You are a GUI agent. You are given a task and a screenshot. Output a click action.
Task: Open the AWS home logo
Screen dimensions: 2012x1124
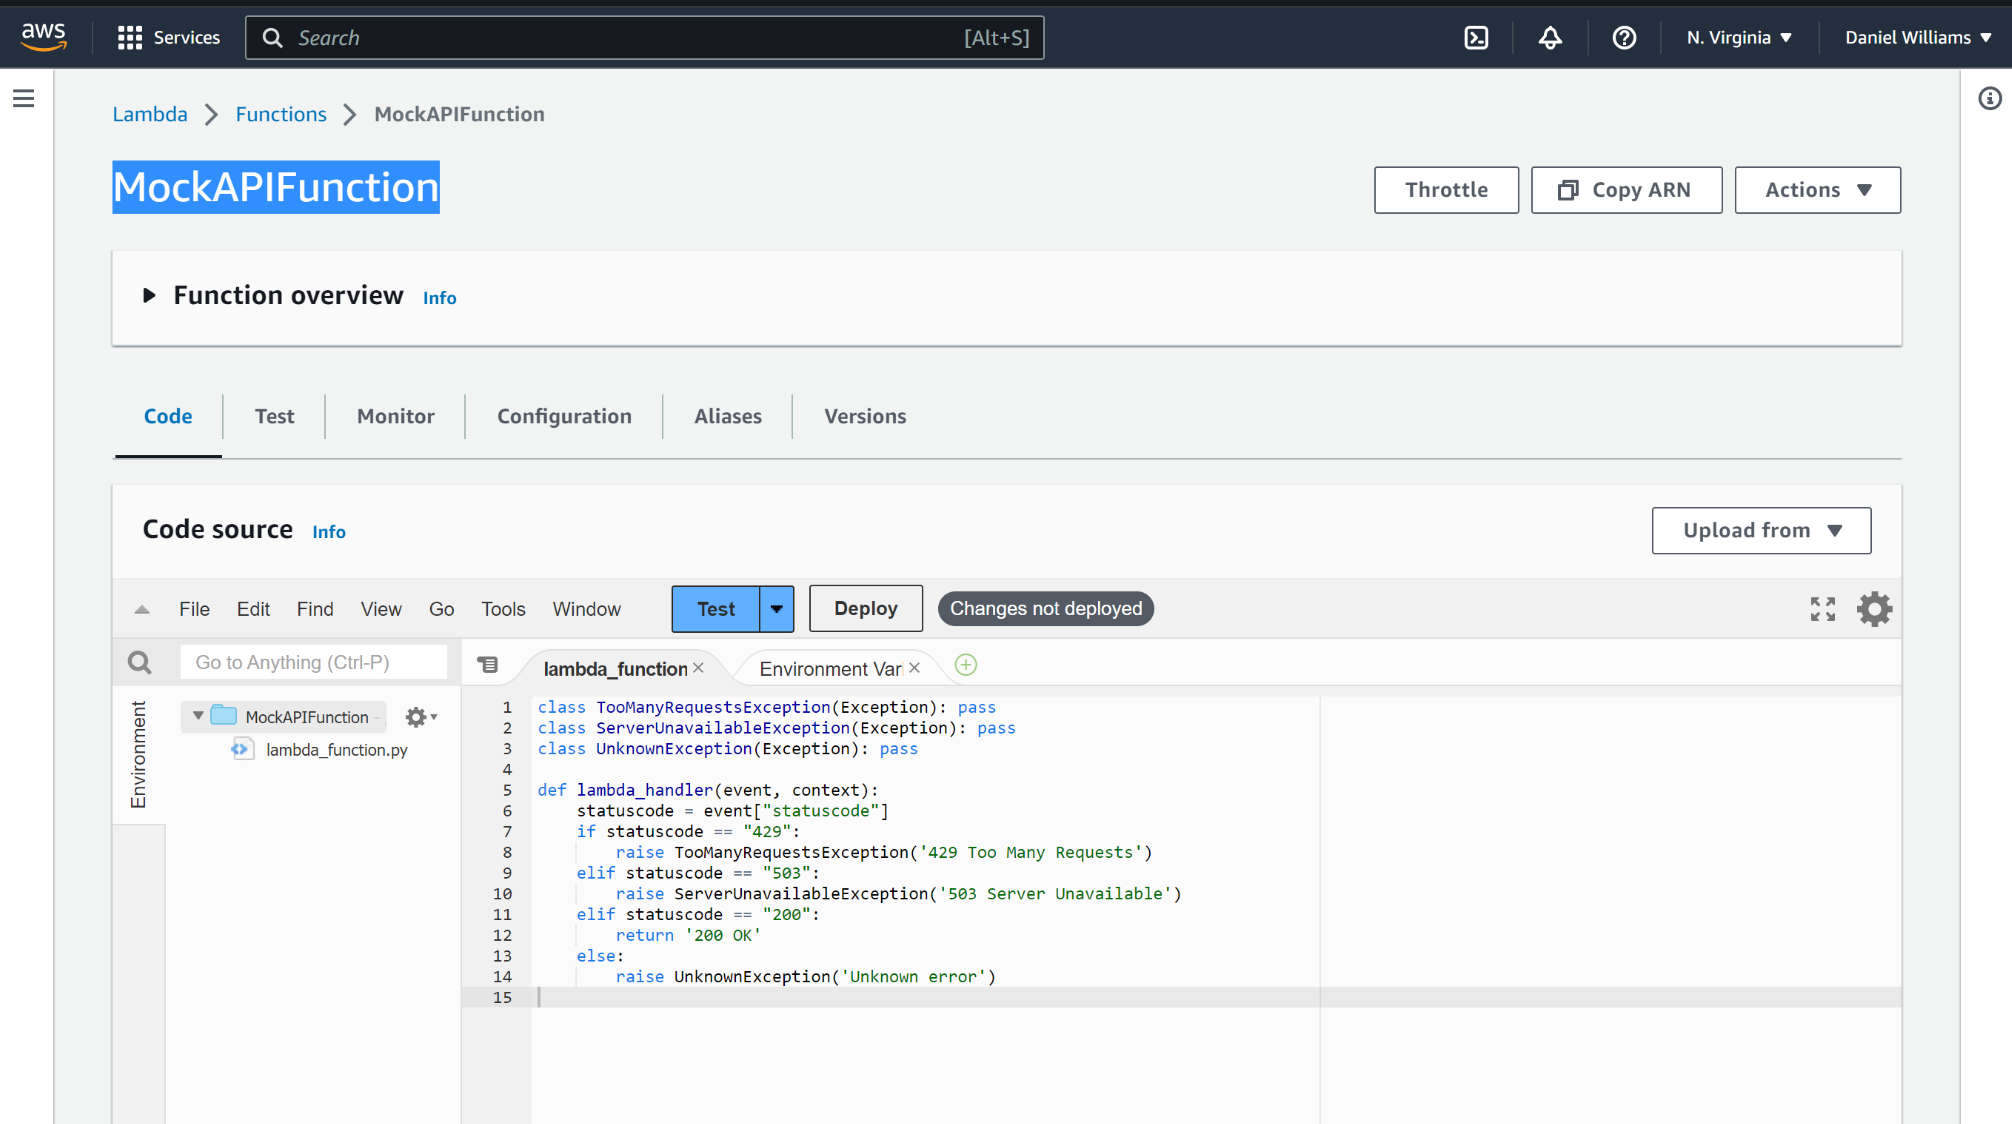[x=44, y=37]
